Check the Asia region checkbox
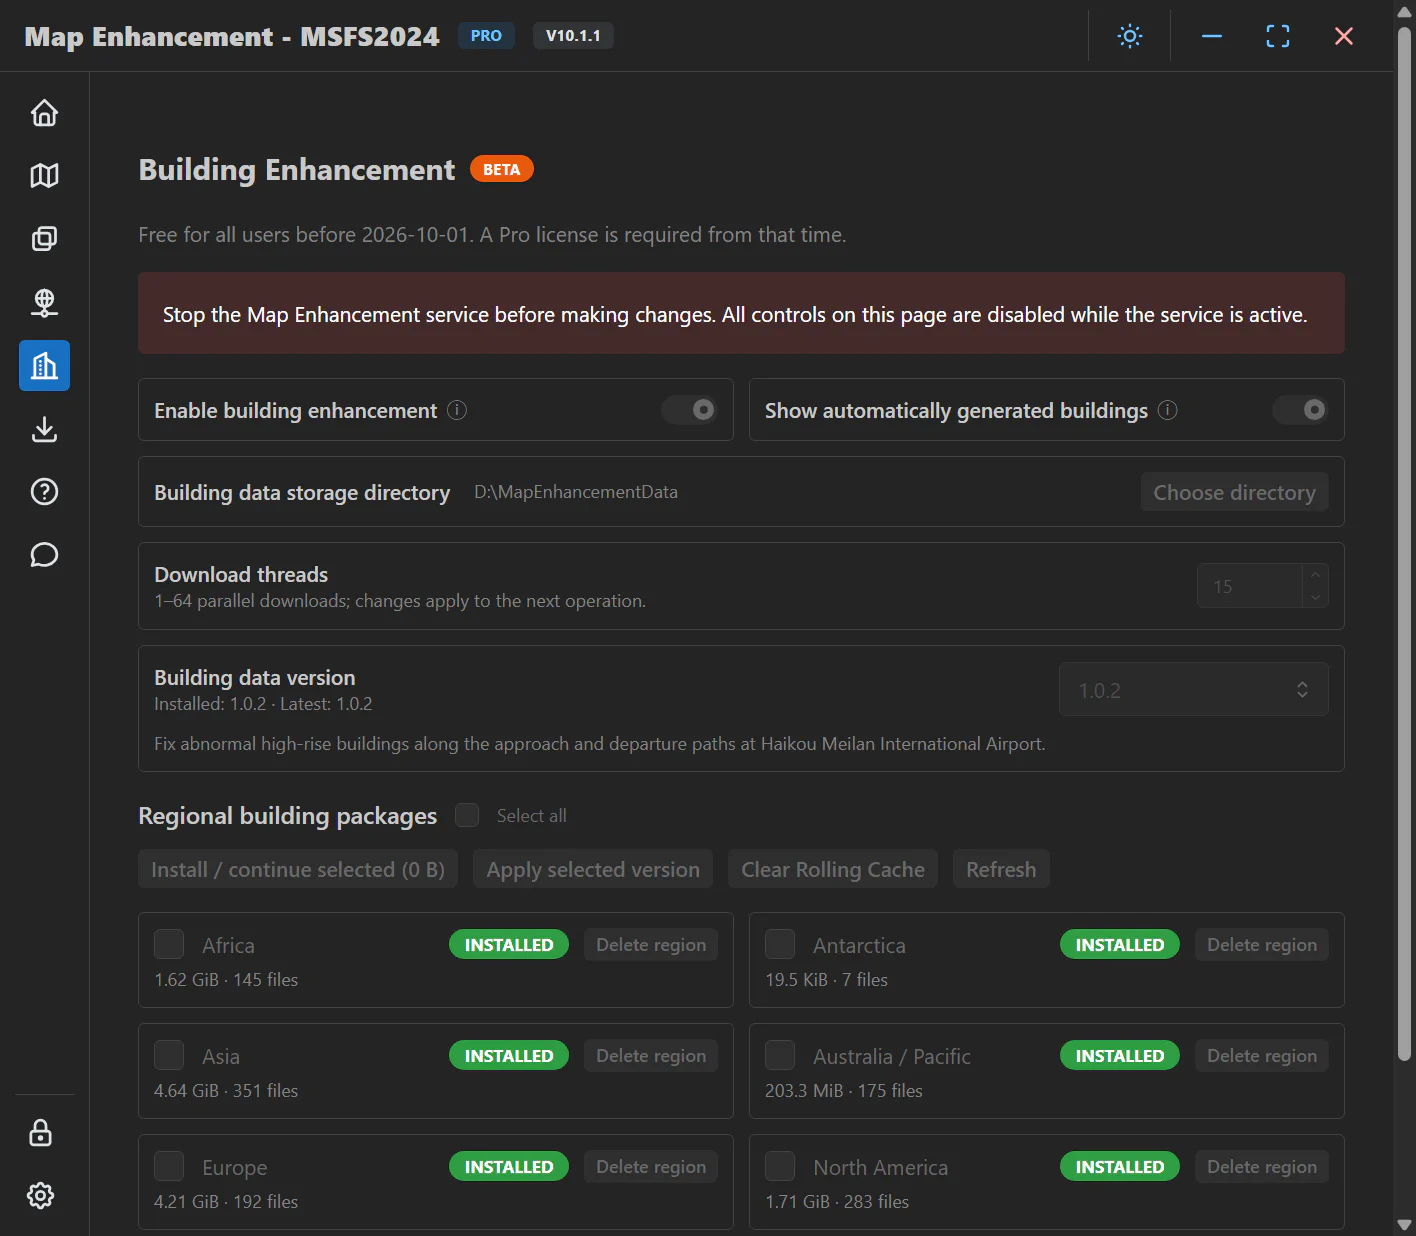Viewport: 1416px width, 1236px height. [x=169, y=1055]
